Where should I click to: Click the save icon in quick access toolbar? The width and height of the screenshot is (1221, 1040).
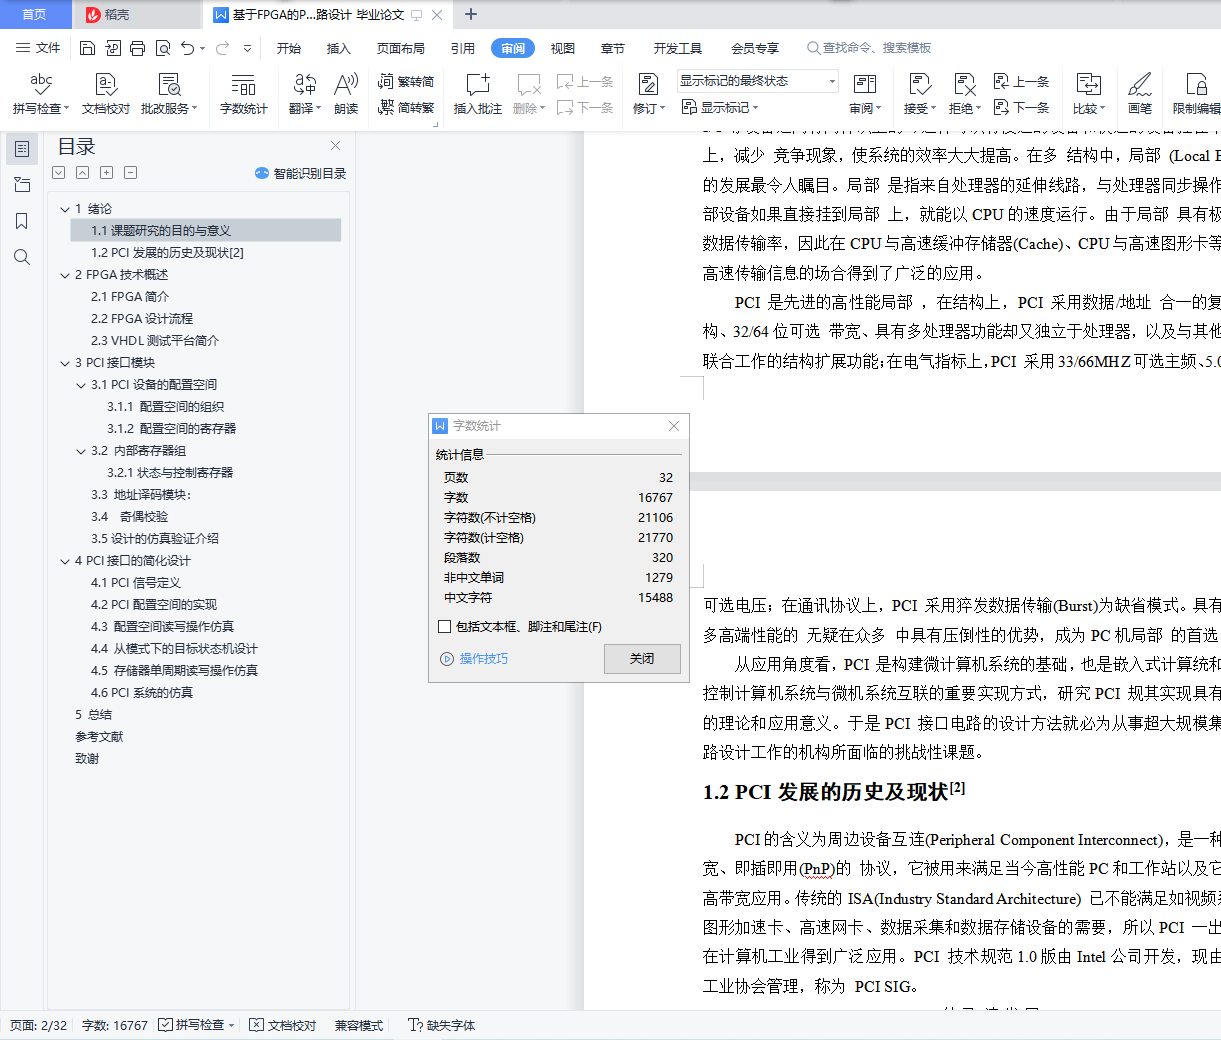coord(87,48)
